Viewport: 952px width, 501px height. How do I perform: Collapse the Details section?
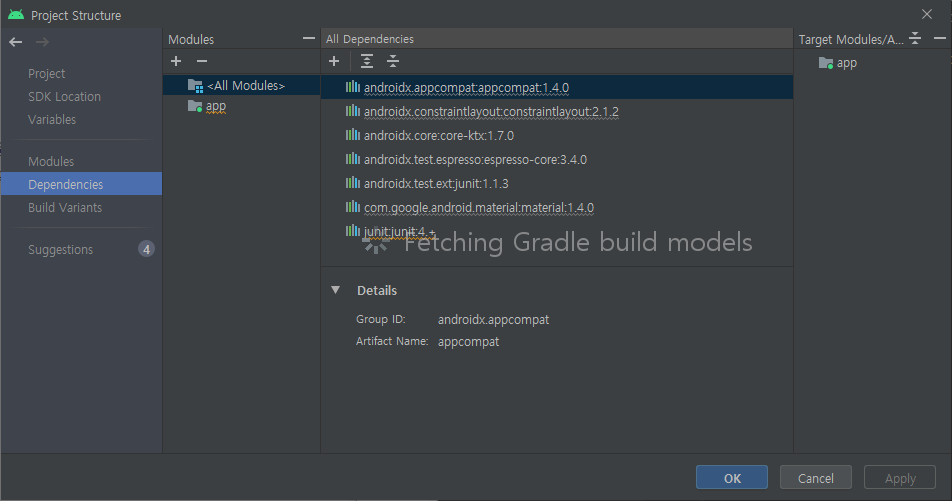tap(335, 290)
